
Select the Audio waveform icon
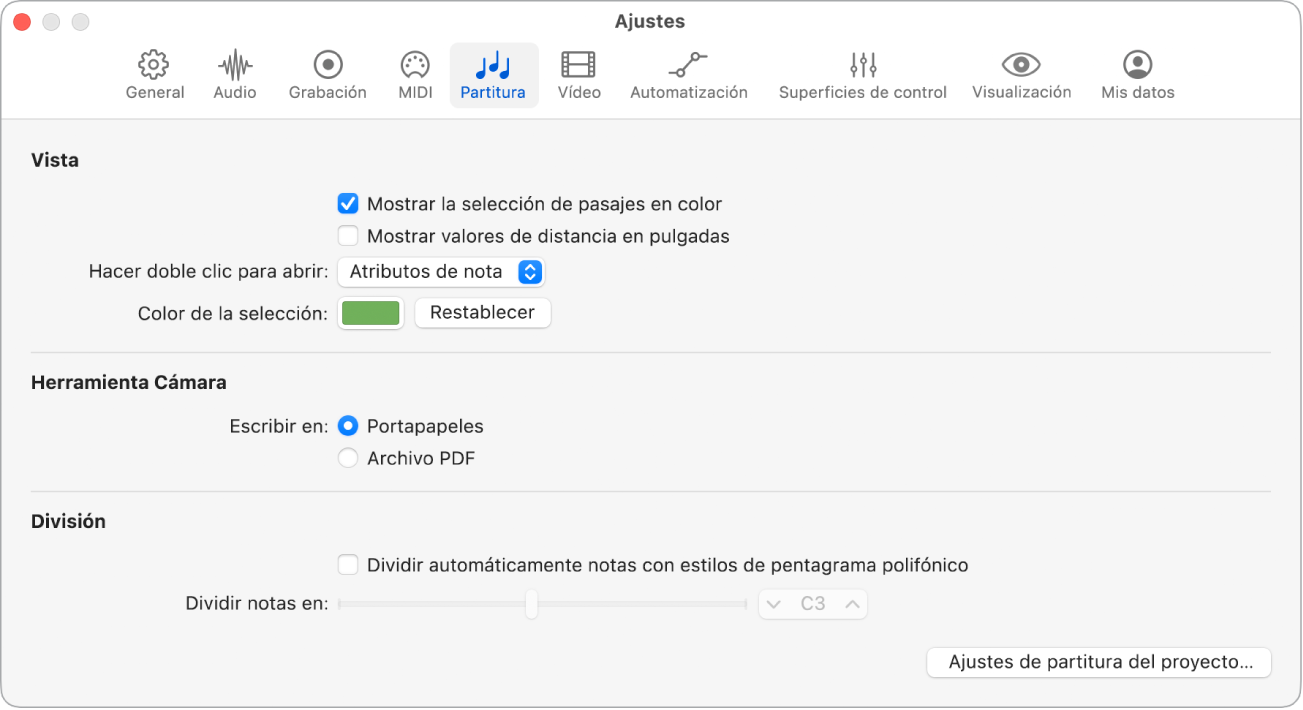coord(235,66)
